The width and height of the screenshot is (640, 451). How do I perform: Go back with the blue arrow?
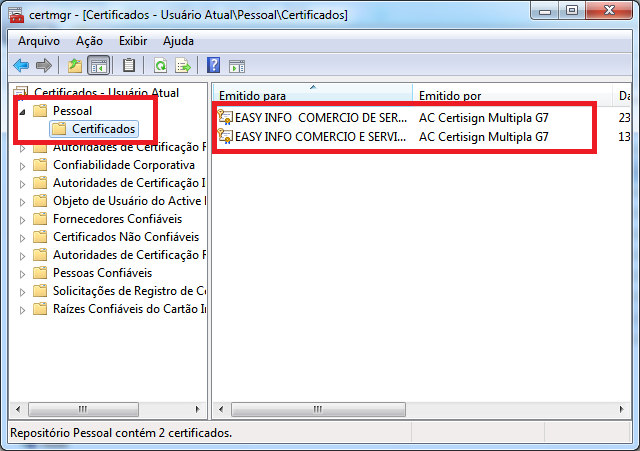coord(21,65)
